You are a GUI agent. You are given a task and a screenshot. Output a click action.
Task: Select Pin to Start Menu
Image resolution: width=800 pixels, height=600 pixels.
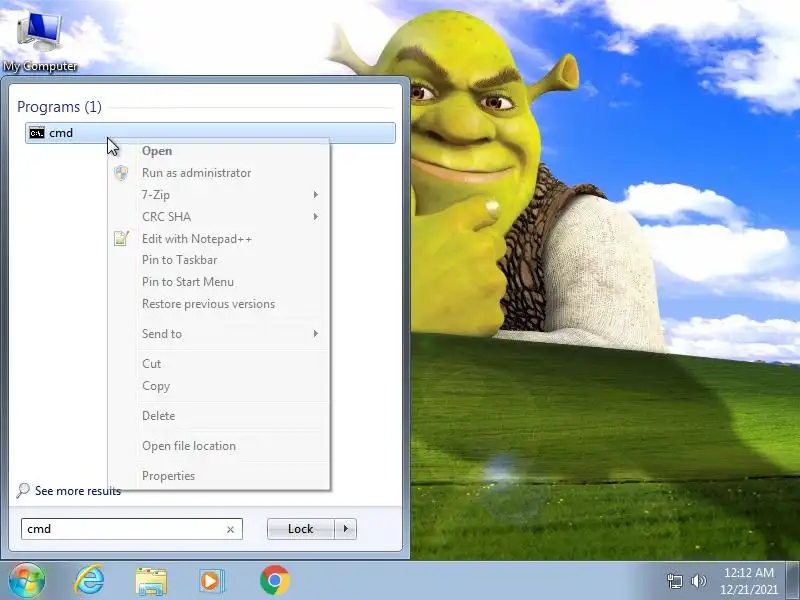pyautogui.click(x=219, y=282)
